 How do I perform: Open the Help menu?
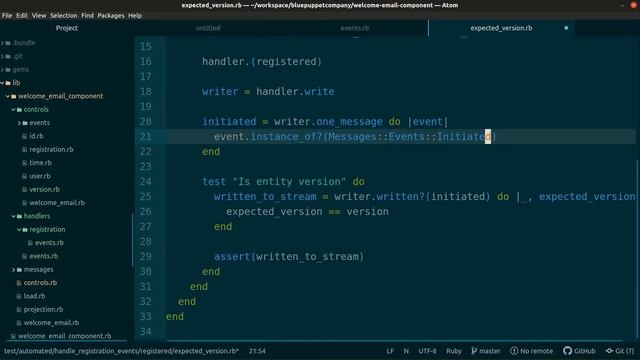click(x=135, y=16)
